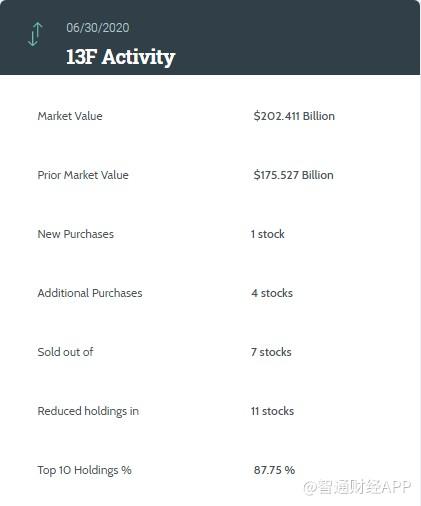Open the 4 stocks additional purchases value

click(272, 293)
